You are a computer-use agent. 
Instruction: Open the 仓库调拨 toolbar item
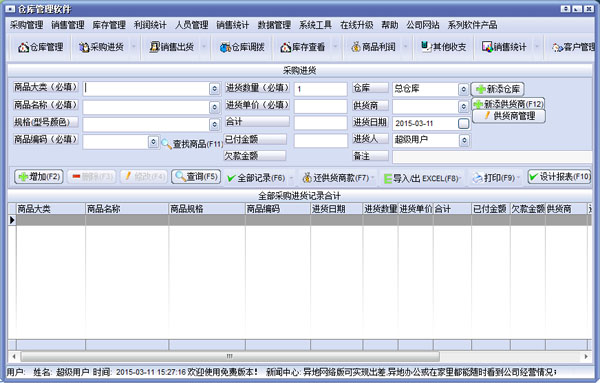(x=242, y=47)
